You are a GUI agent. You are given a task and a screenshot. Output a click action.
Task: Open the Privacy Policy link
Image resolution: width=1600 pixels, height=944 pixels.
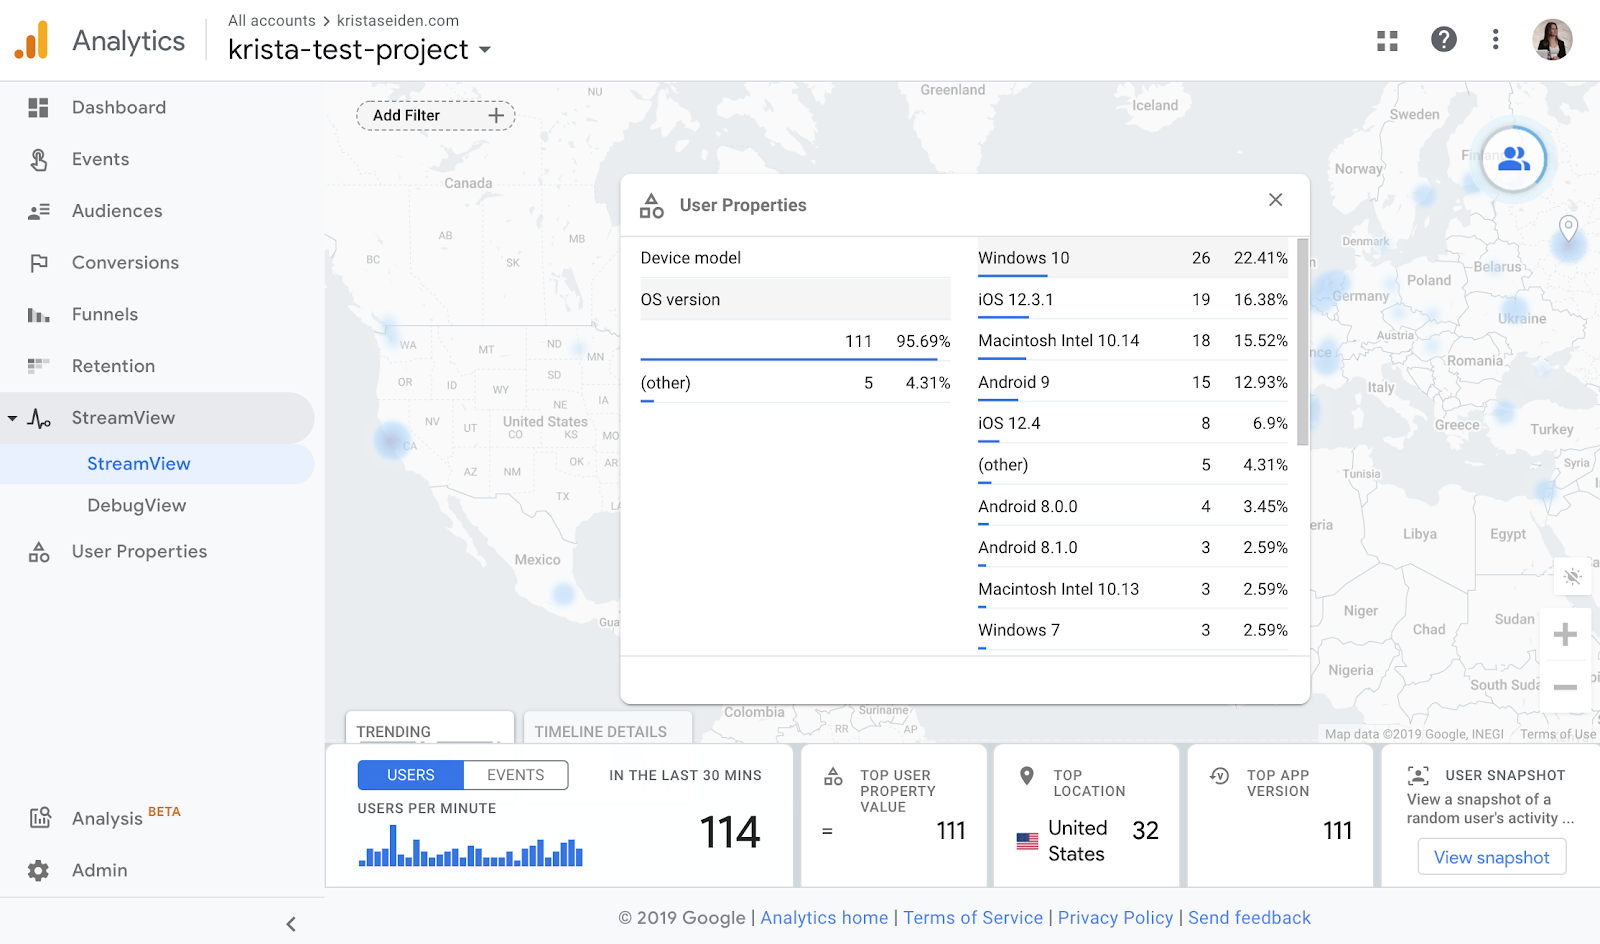pyautogui.click(x=1115, y=918)
